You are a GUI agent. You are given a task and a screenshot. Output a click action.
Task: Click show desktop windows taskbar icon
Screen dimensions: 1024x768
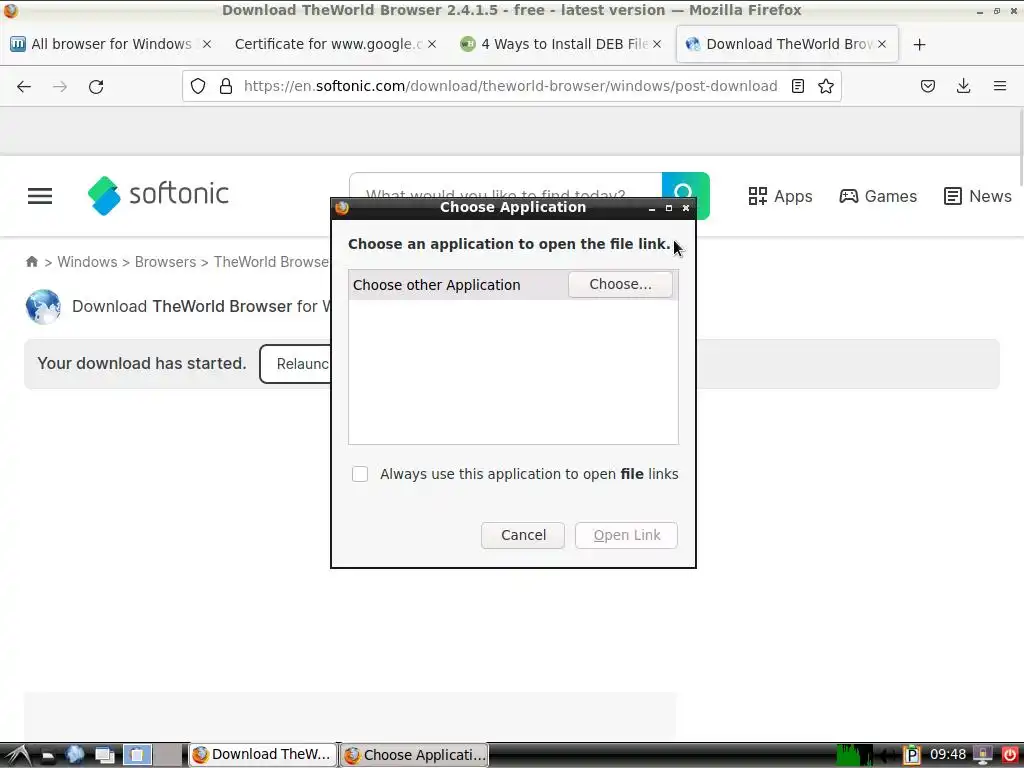pyautogui.click(x=104, y=756)
